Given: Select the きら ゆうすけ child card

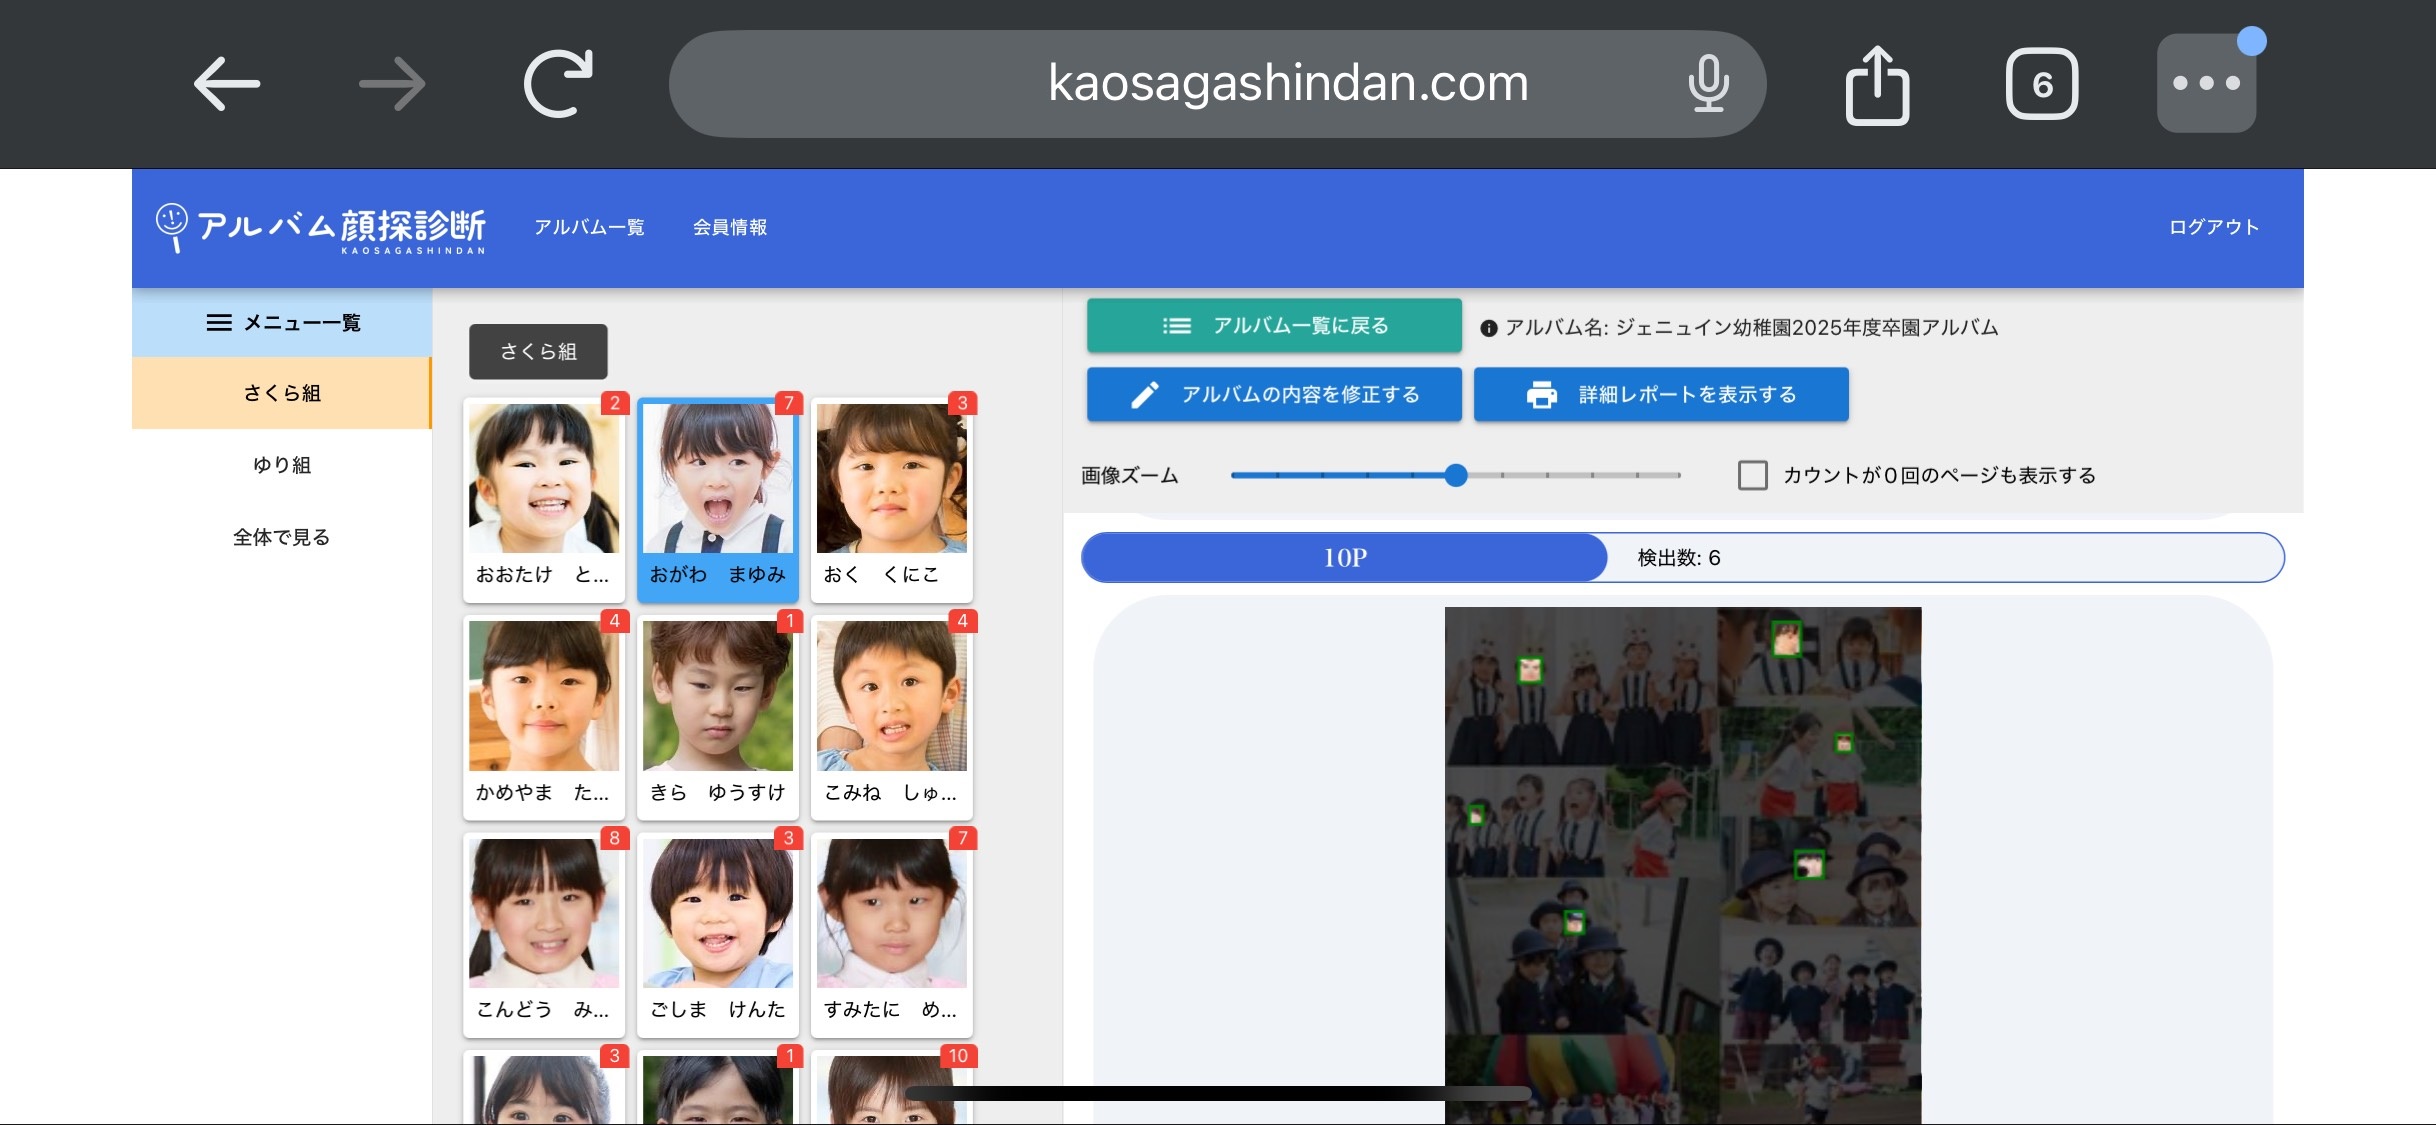Looking at the screenshot, I should (718, 718).
